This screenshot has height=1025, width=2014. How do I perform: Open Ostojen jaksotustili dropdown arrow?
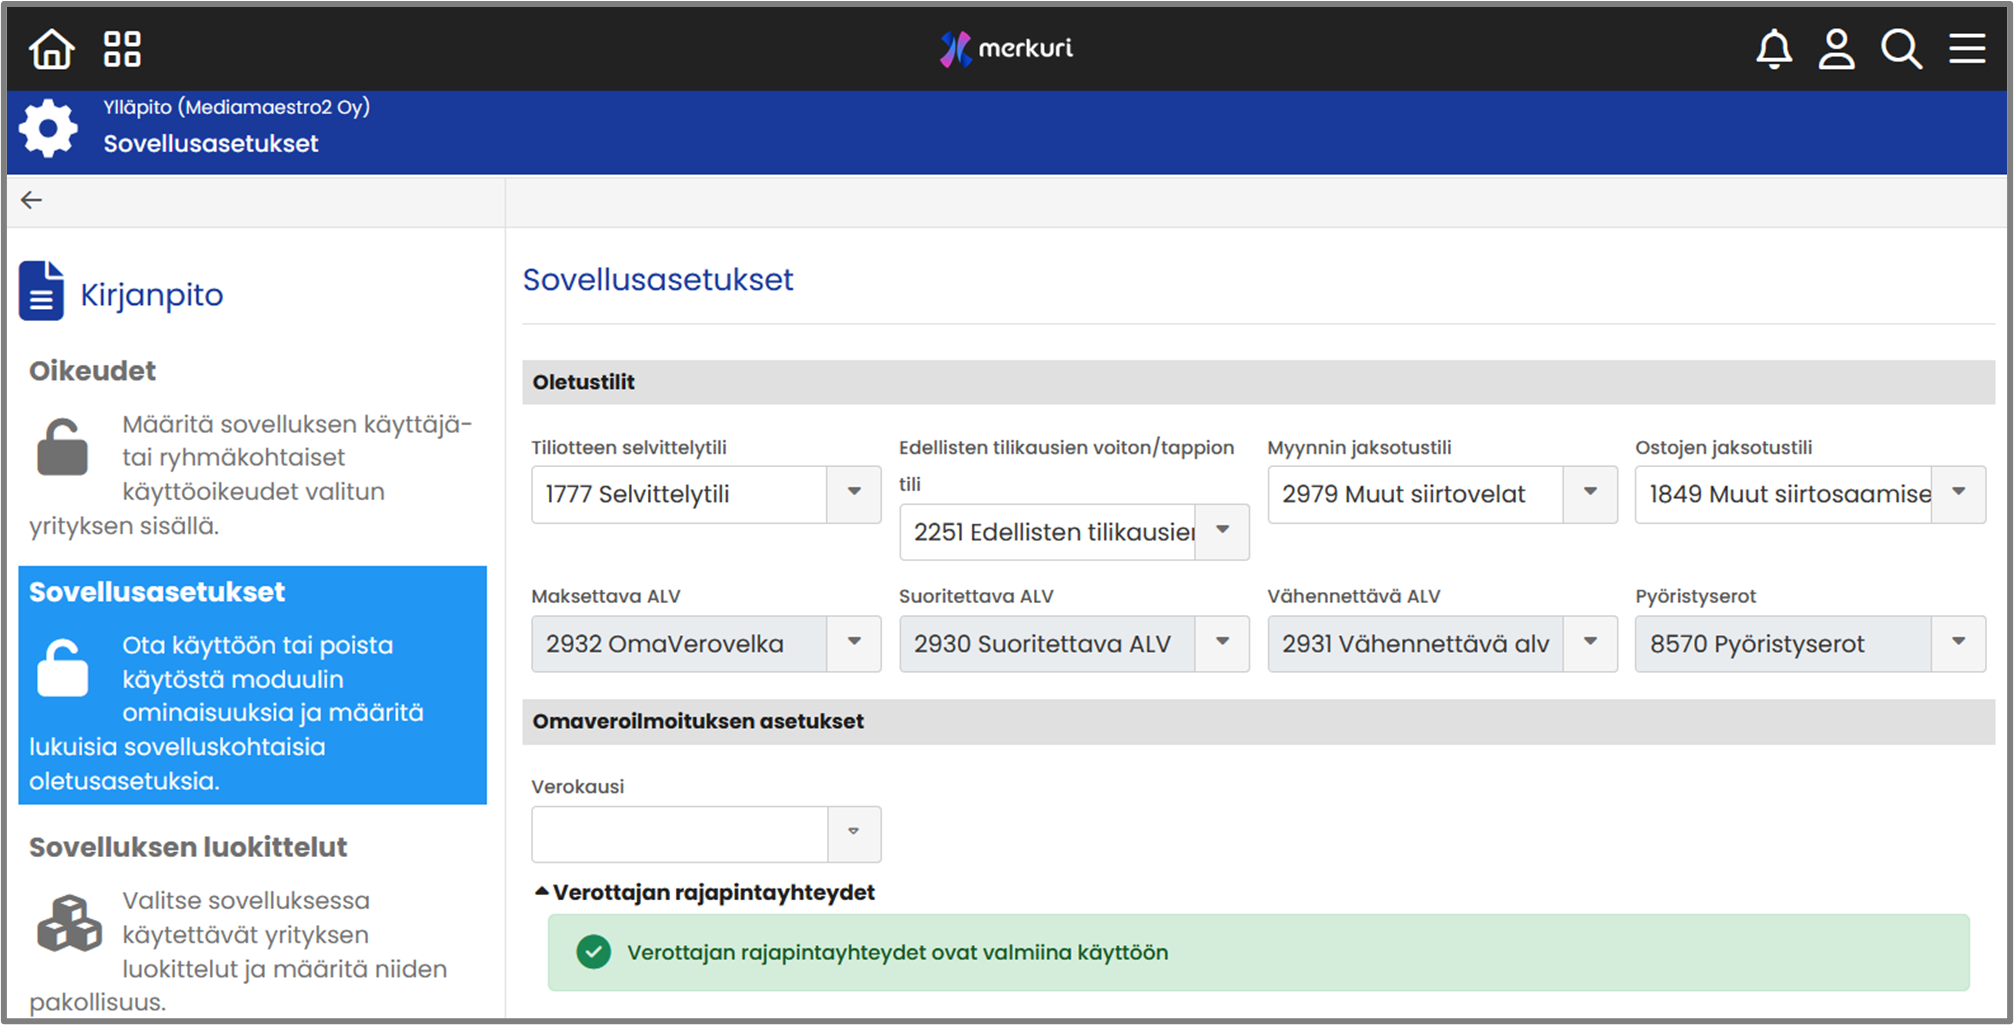click(1958, 493)
